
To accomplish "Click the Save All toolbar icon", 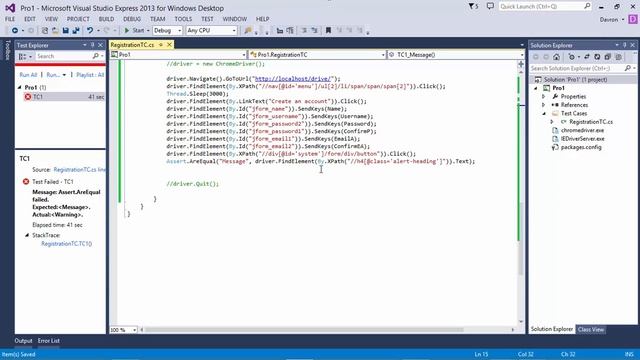I will coord(76,31).
